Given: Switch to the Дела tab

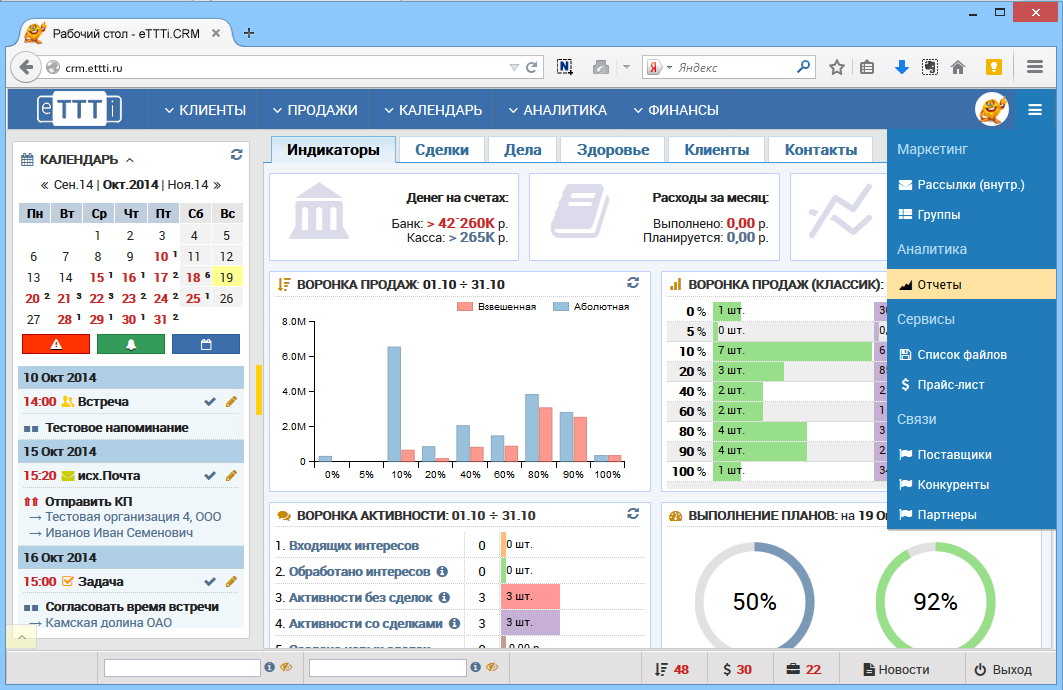Looking at the screenshot, I should (523, 150).
